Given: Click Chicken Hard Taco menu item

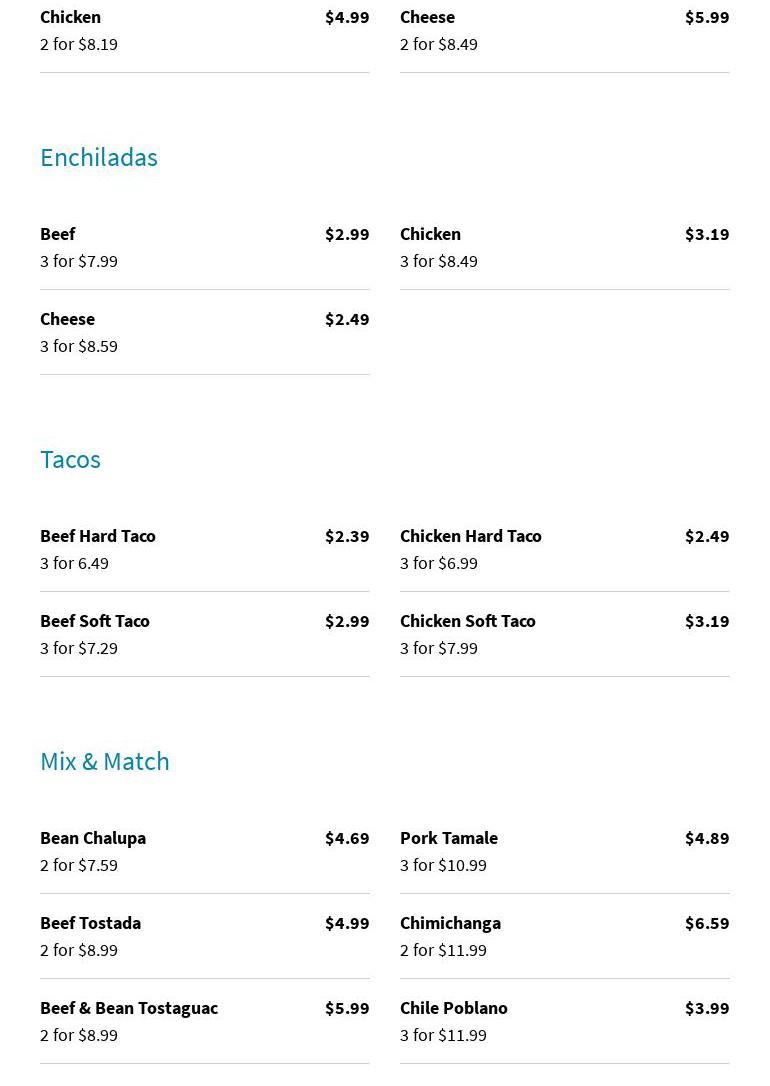Looking at the screenshot, I should point(471,536).
